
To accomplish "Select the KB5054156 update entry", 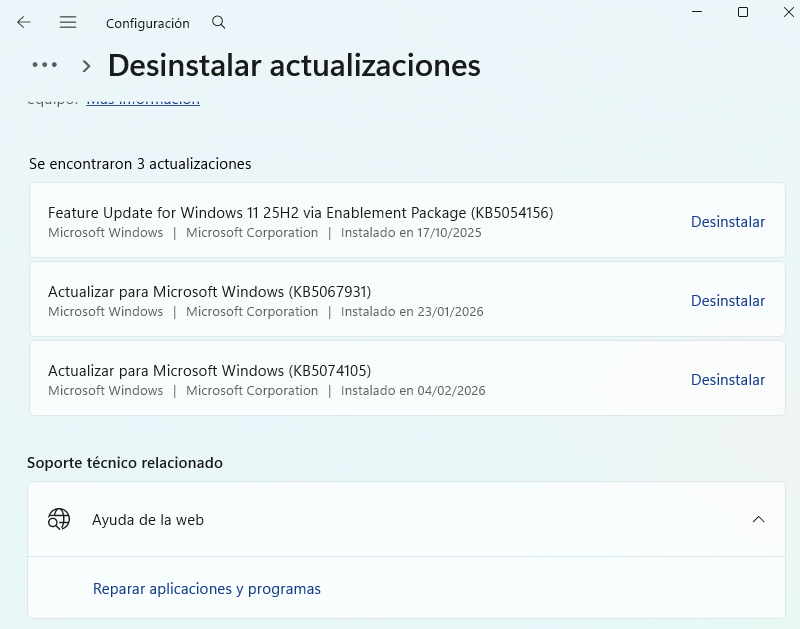I will pos(300,221).
